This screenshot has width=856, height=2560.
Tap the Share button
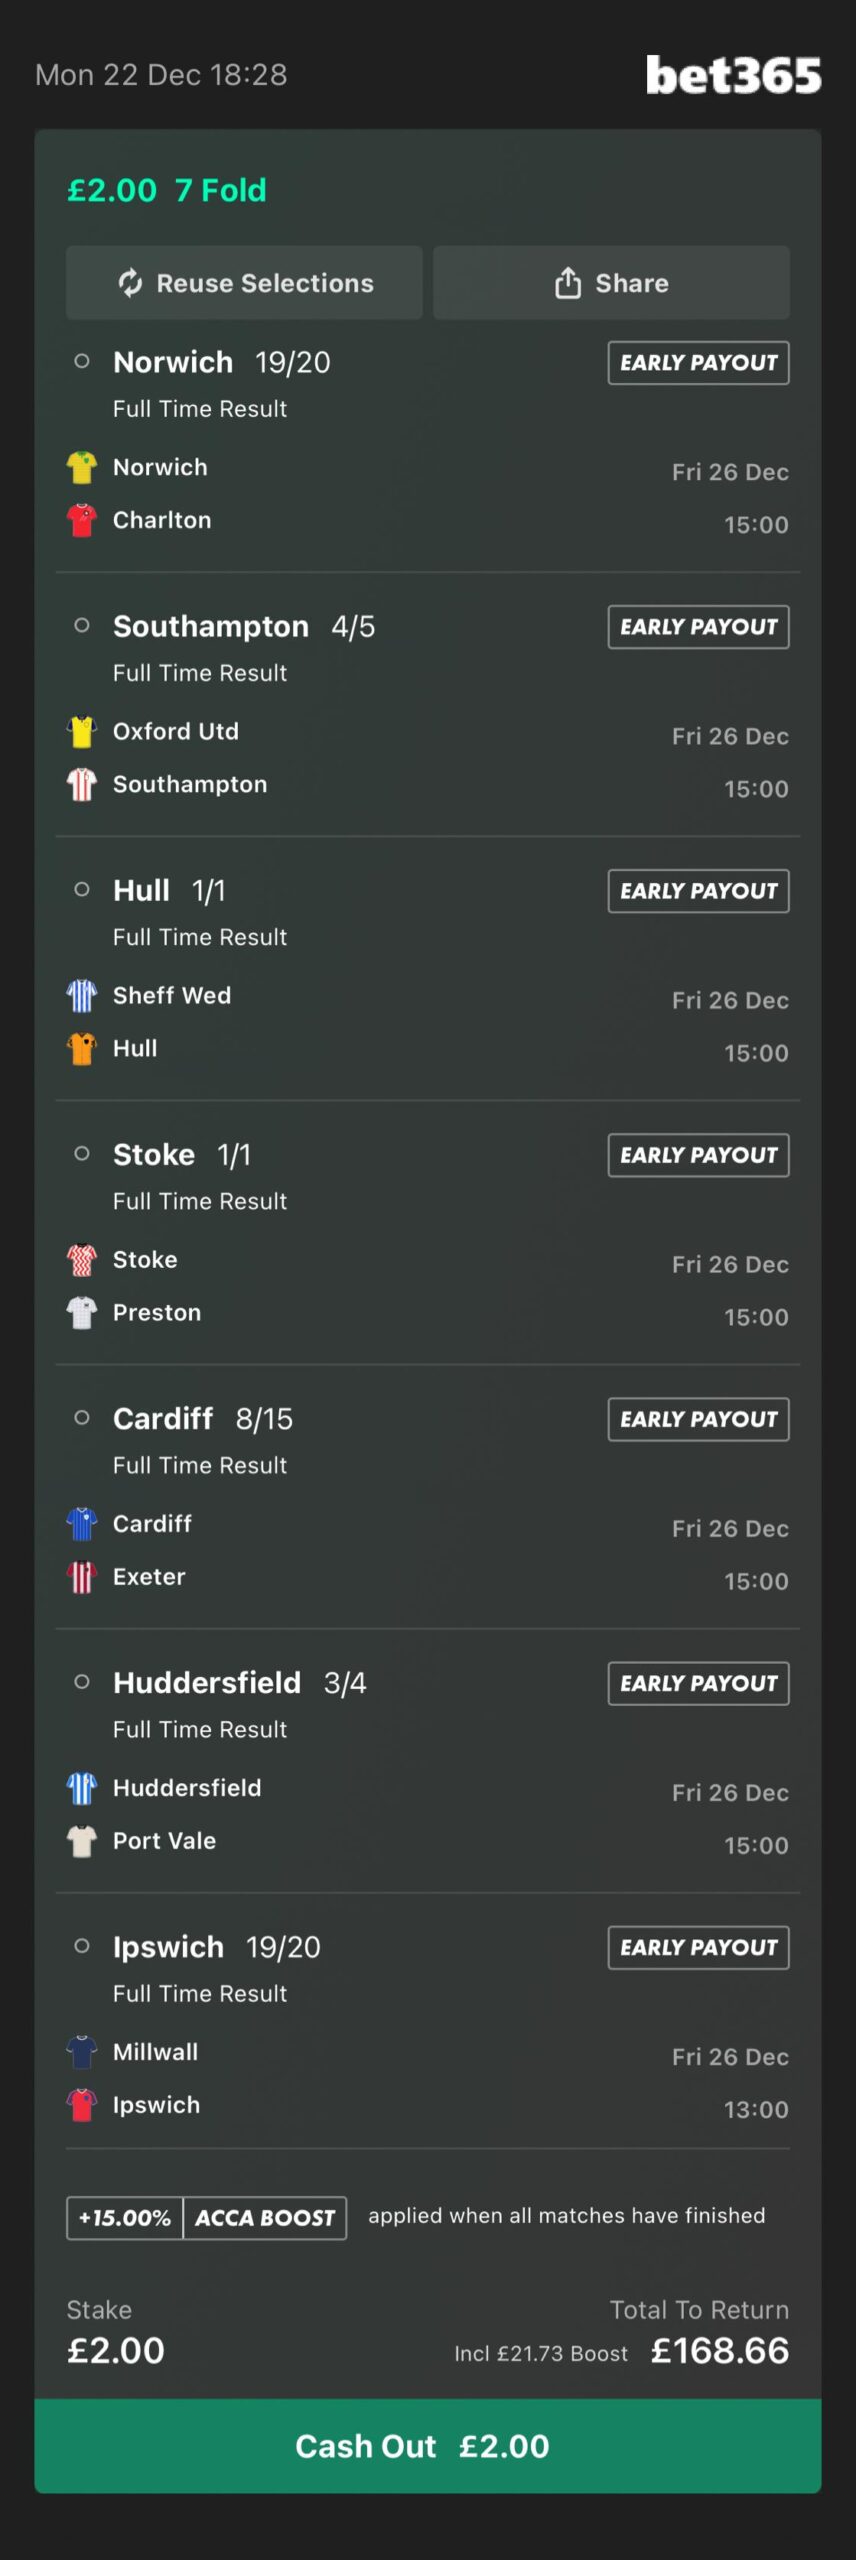click(611, 283)
